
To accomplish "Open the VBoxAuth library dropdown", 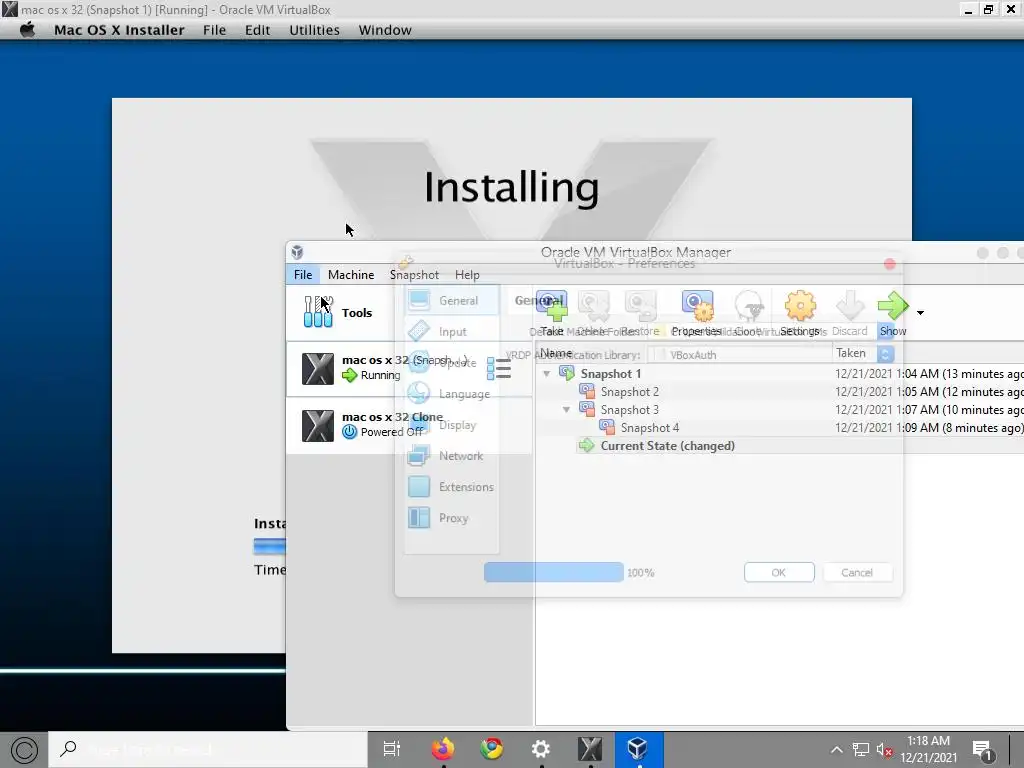I will point(886,354).
